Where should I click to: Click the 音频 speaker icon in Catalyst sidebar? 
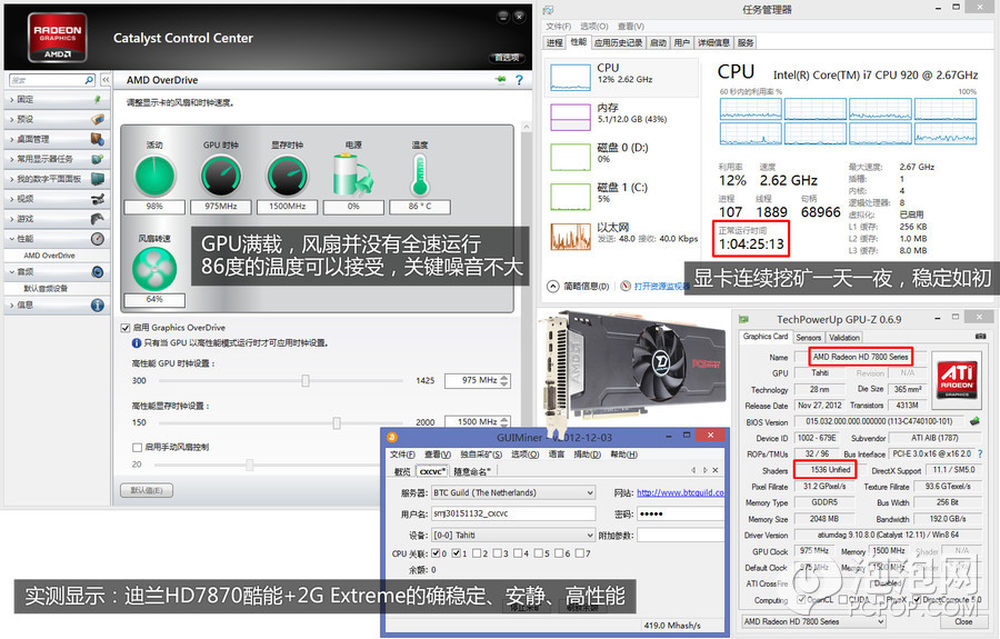click(x=97, y=272)
